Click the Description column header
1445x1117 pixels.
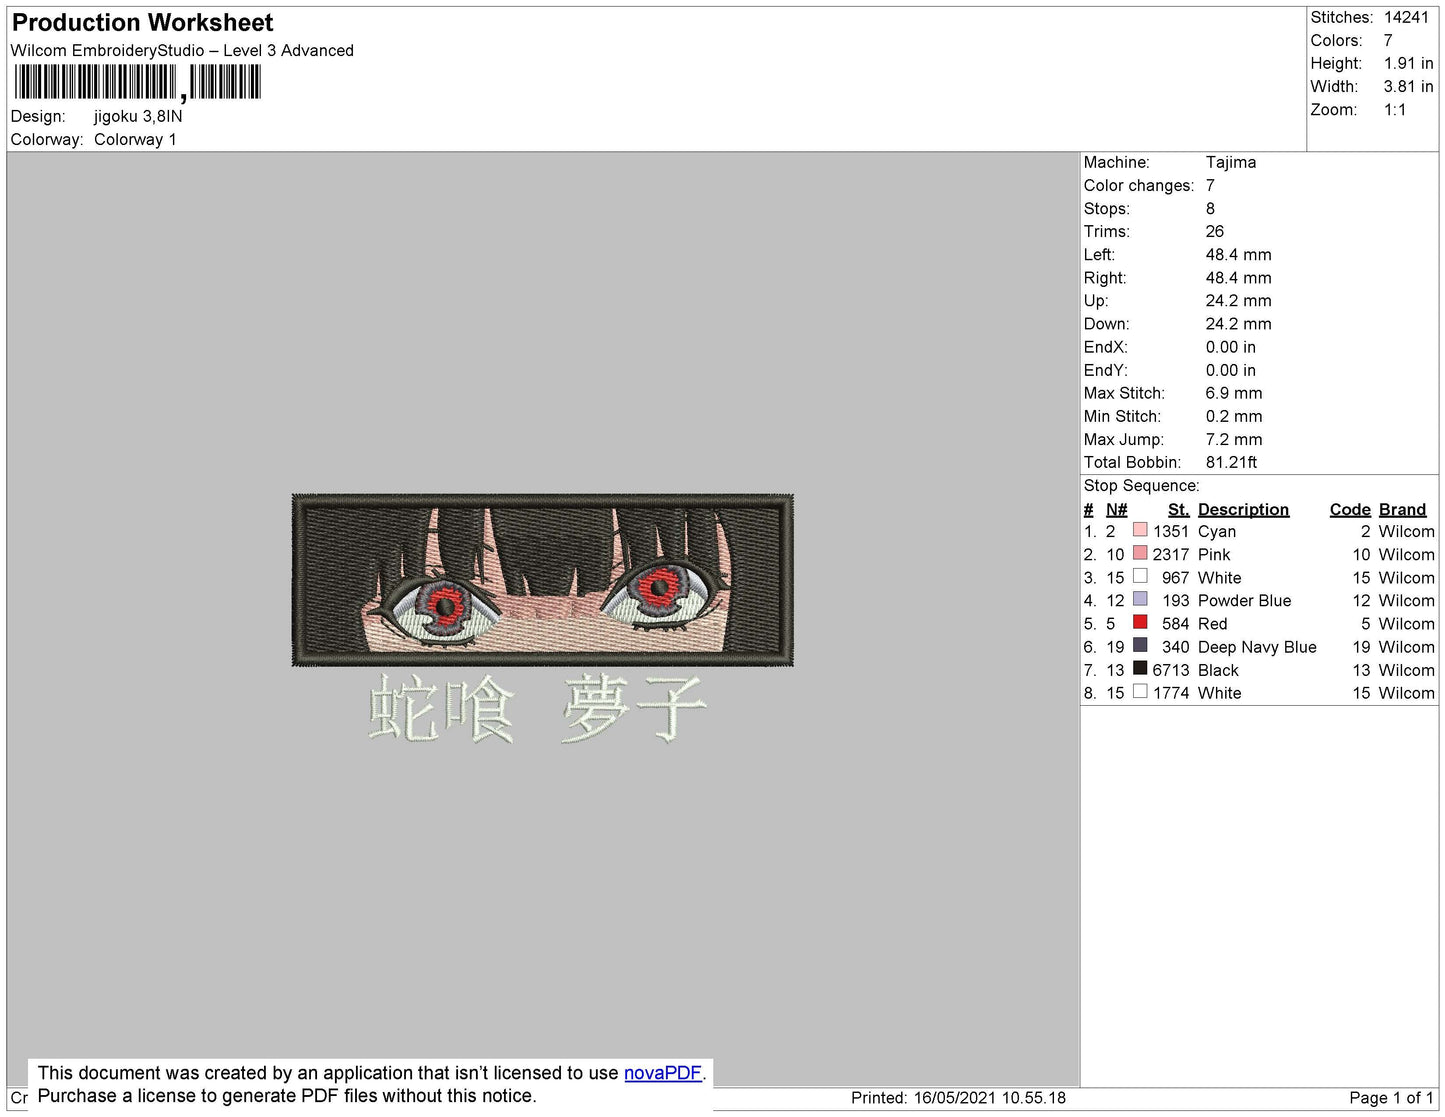point(1243,509)
